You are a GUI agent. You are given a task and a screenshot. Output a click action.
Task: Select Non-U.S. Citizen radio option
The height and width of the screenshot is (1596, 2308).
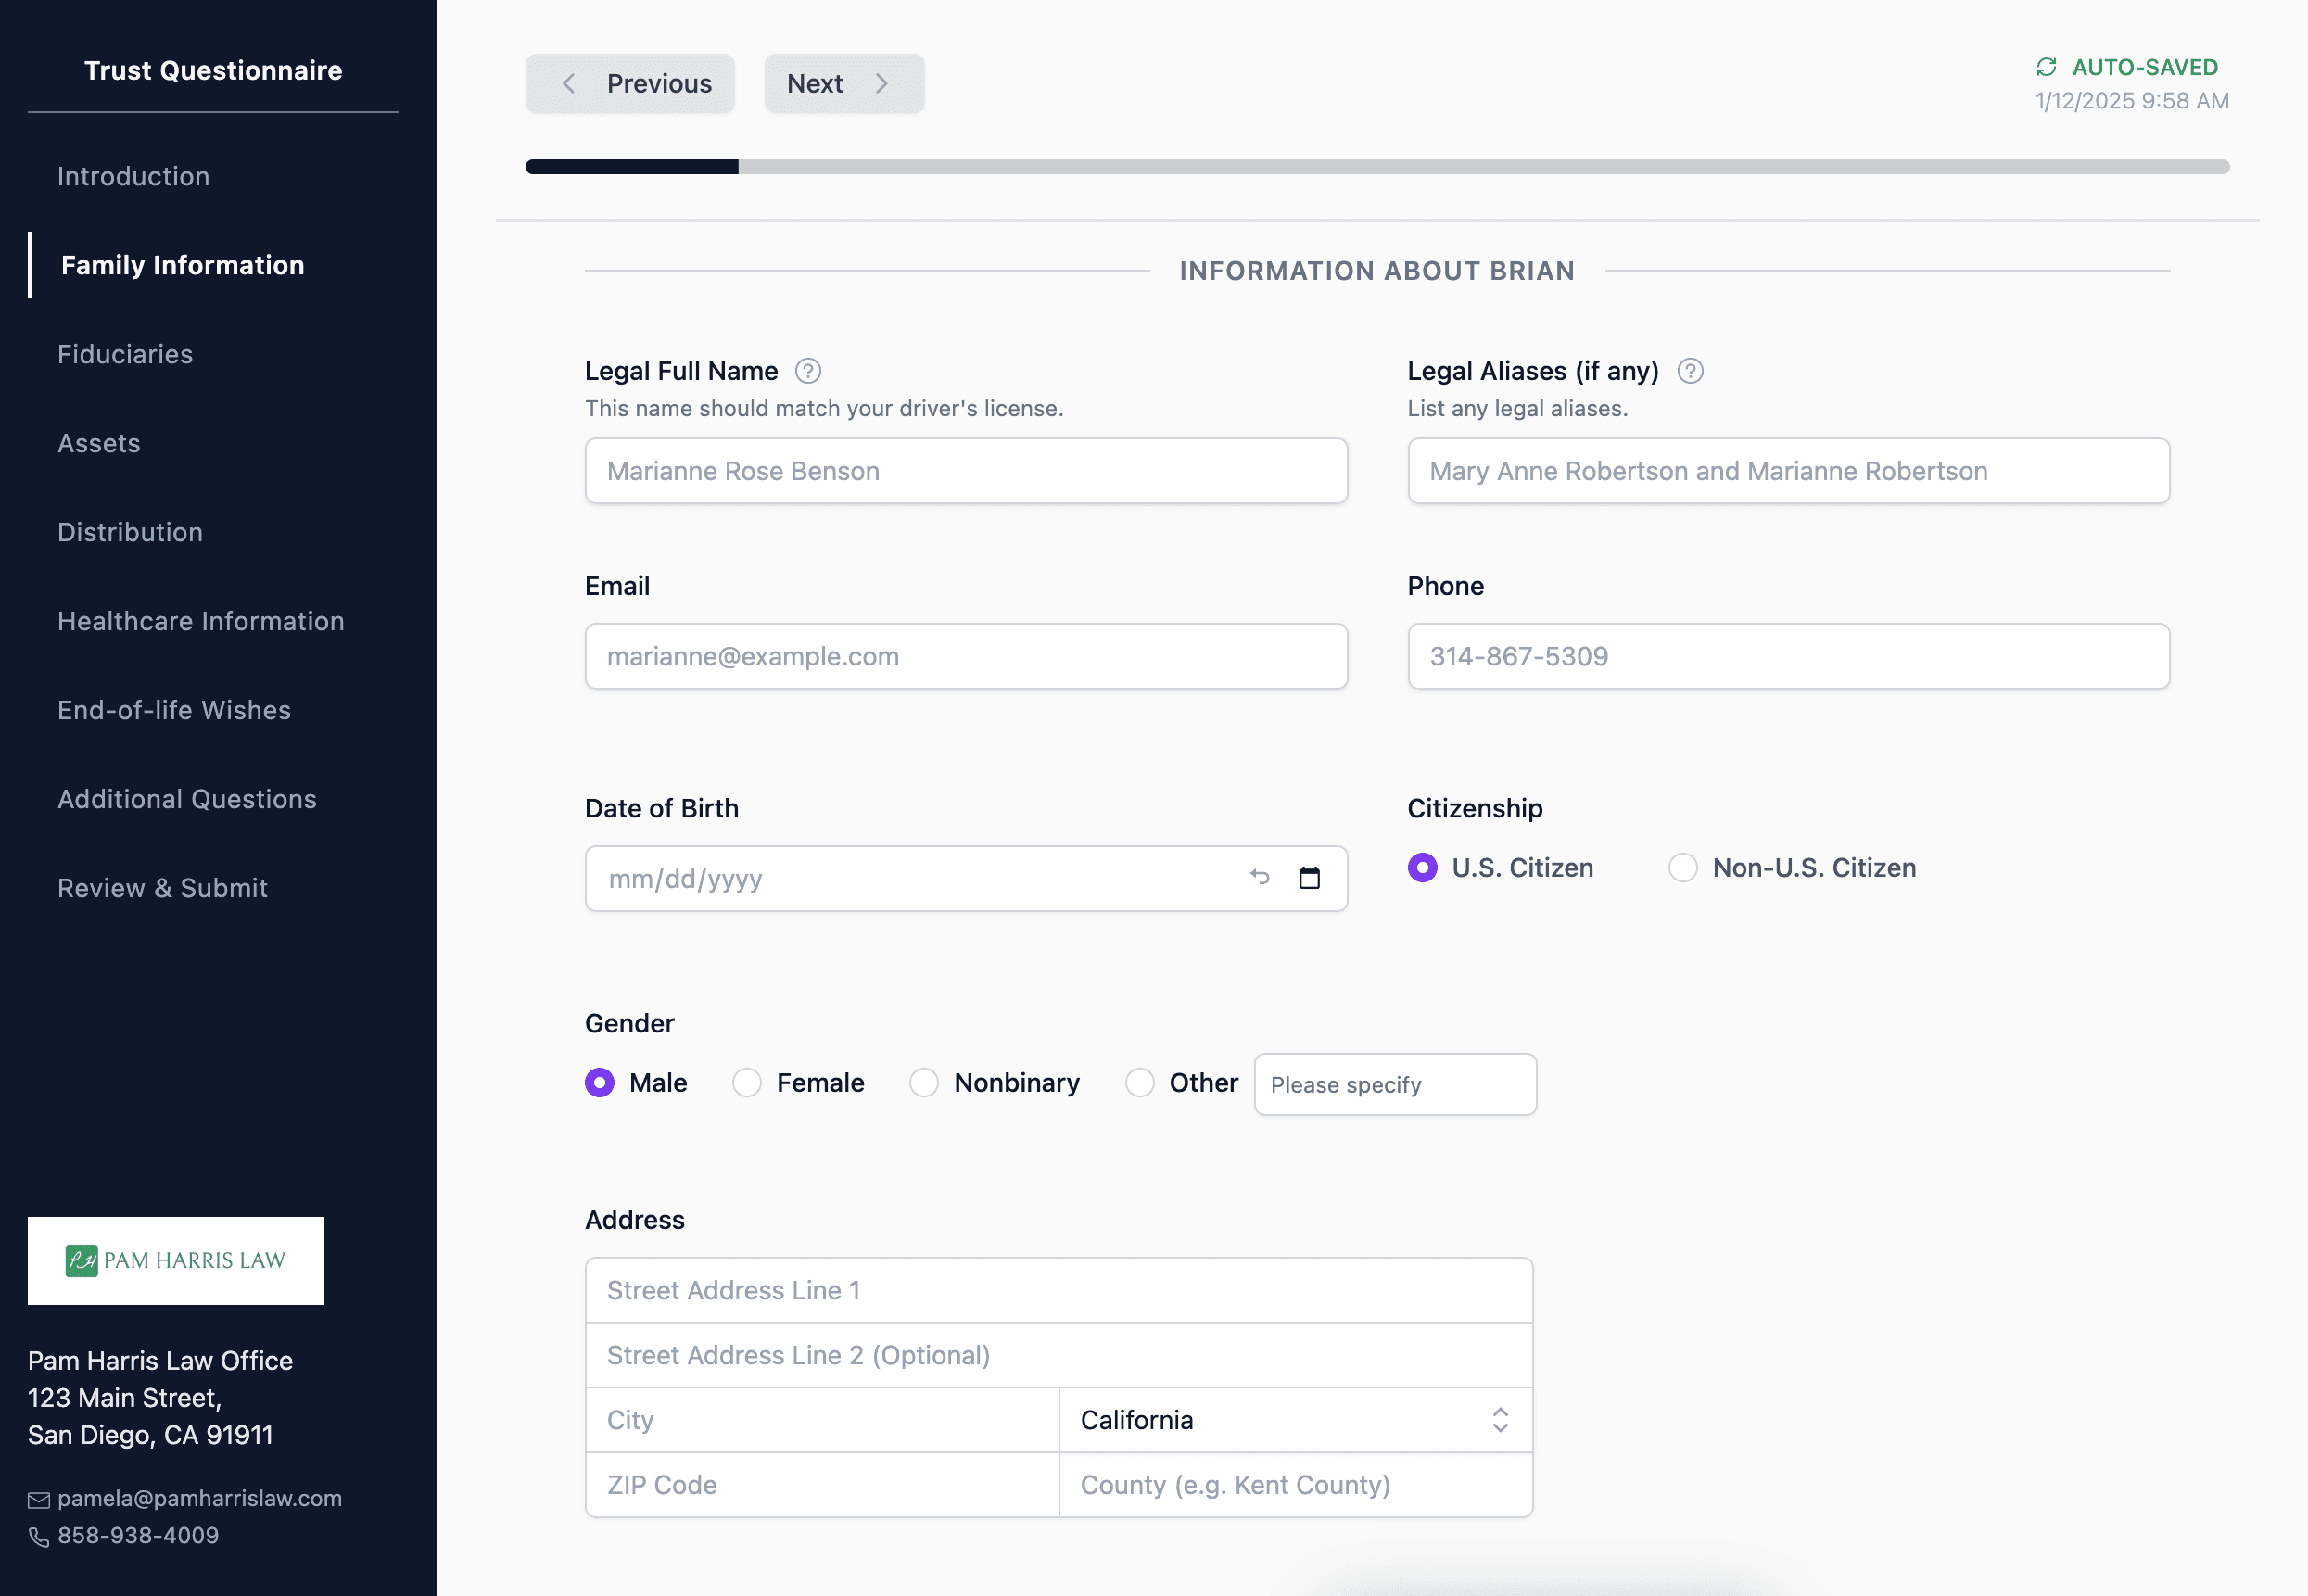tap(1683, 867)
